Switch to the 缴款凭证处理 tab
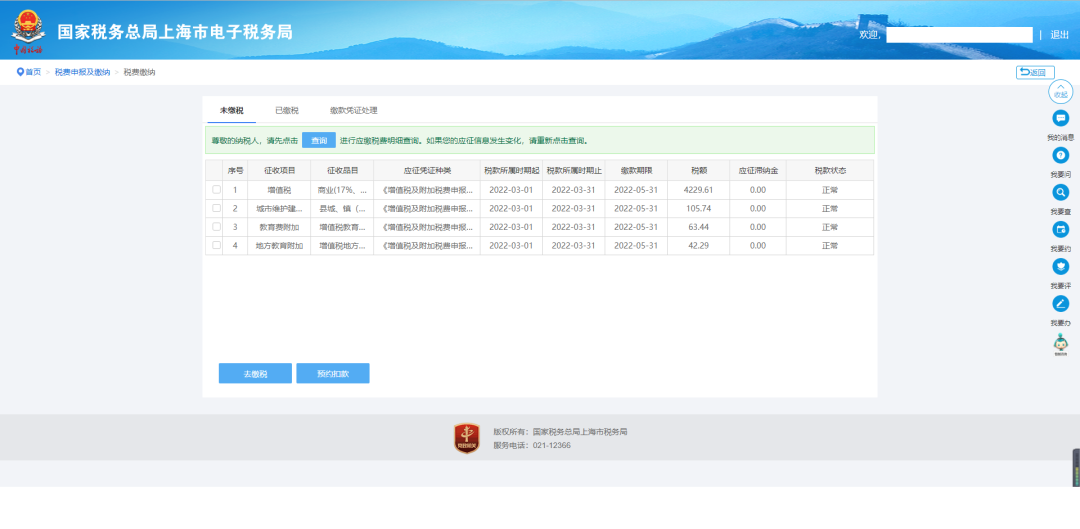Screen dimensions: 1080x529 353,110
